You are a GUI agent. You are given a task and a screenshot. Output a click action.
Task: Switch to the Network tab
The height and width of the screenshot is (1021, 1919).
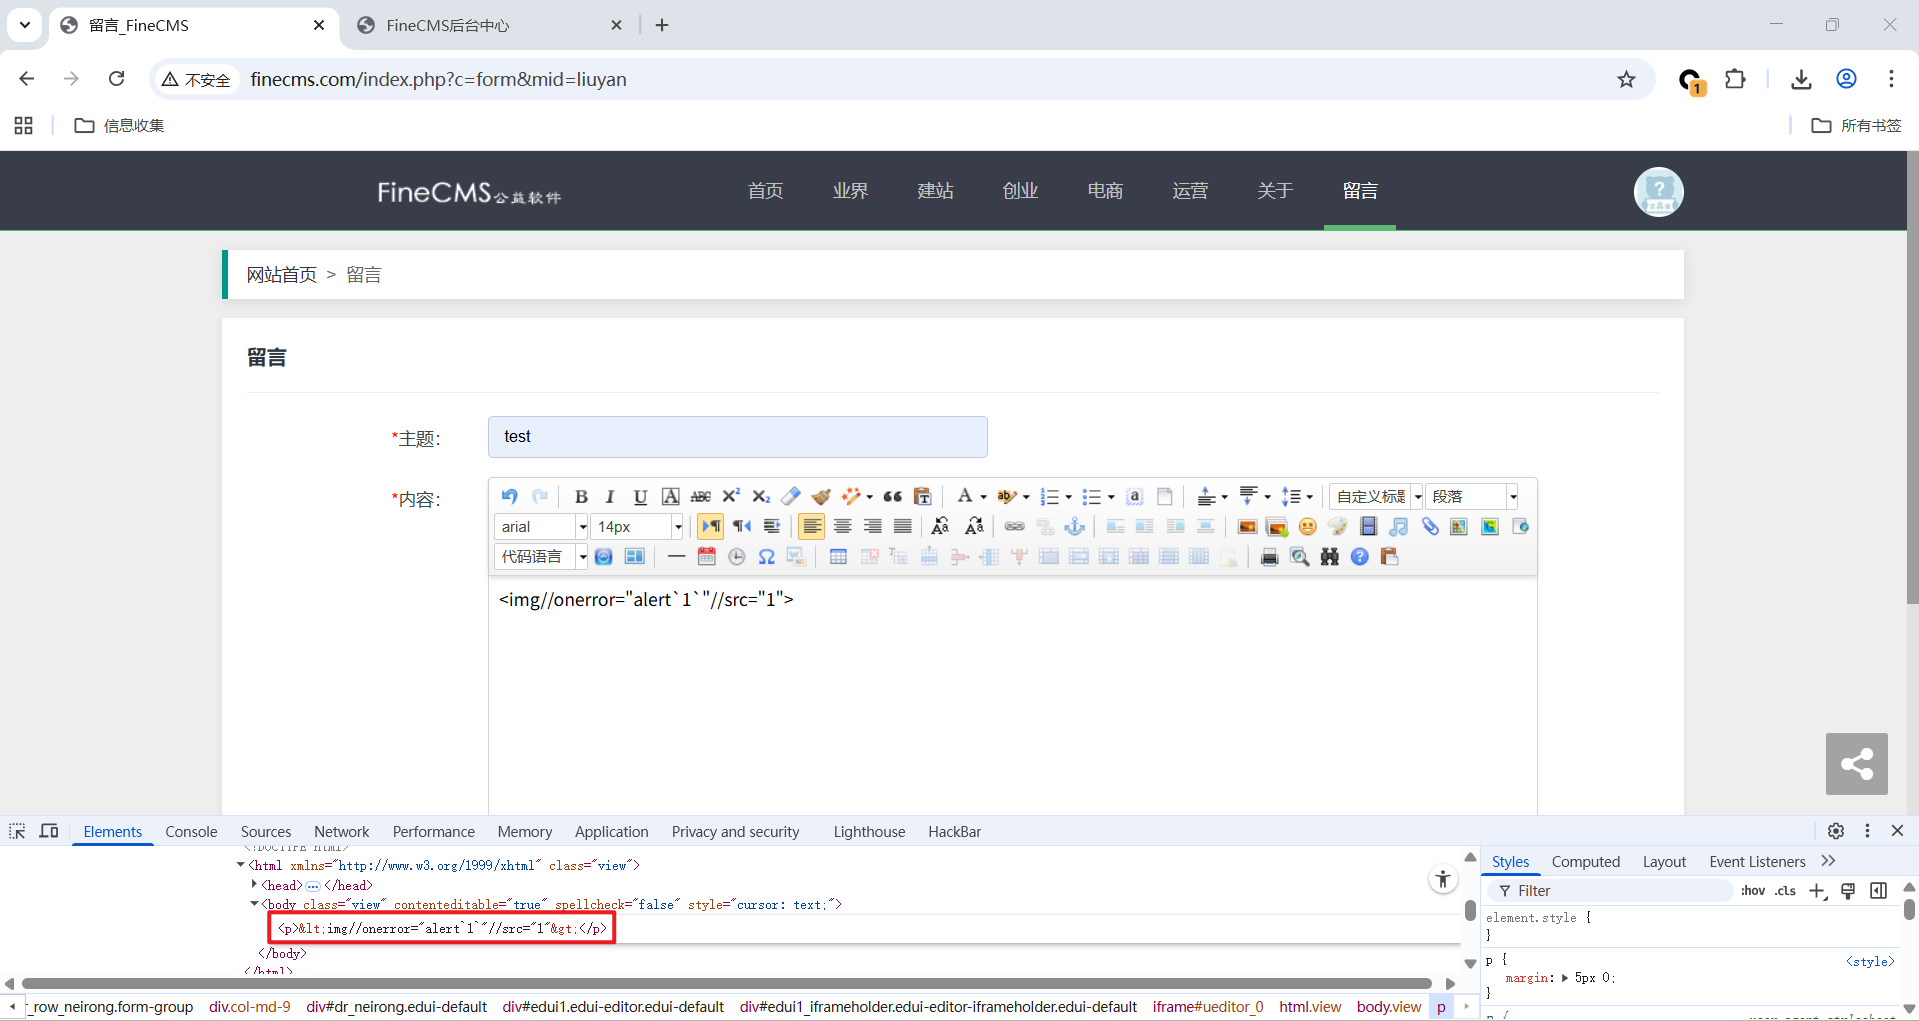(342, 832)
